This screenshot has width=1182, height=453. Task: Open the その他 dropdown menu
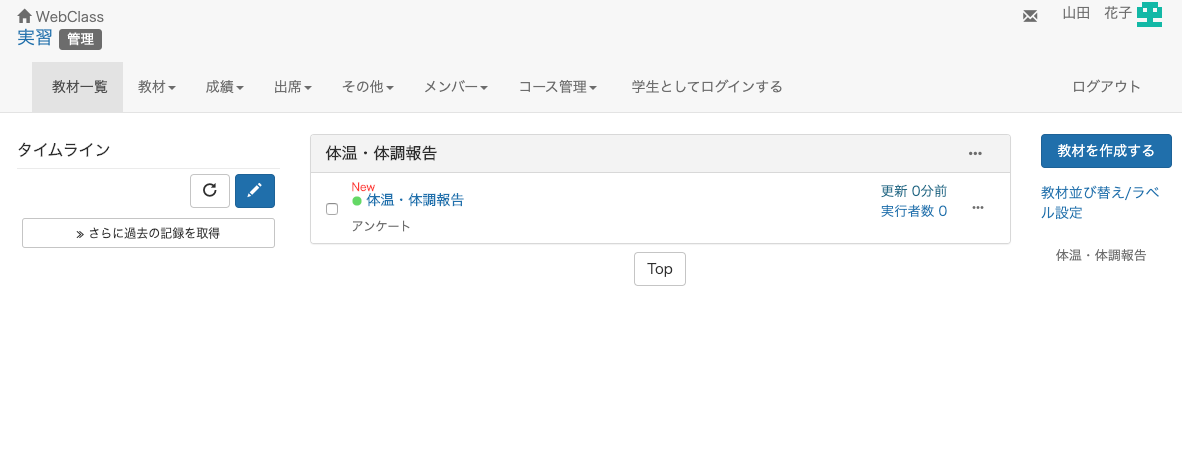(368, 87)
